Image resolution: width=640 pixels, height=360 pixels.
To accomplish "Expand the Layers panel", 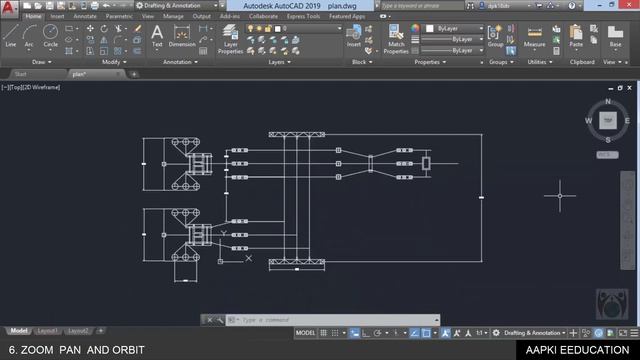I will click(280, 62).
